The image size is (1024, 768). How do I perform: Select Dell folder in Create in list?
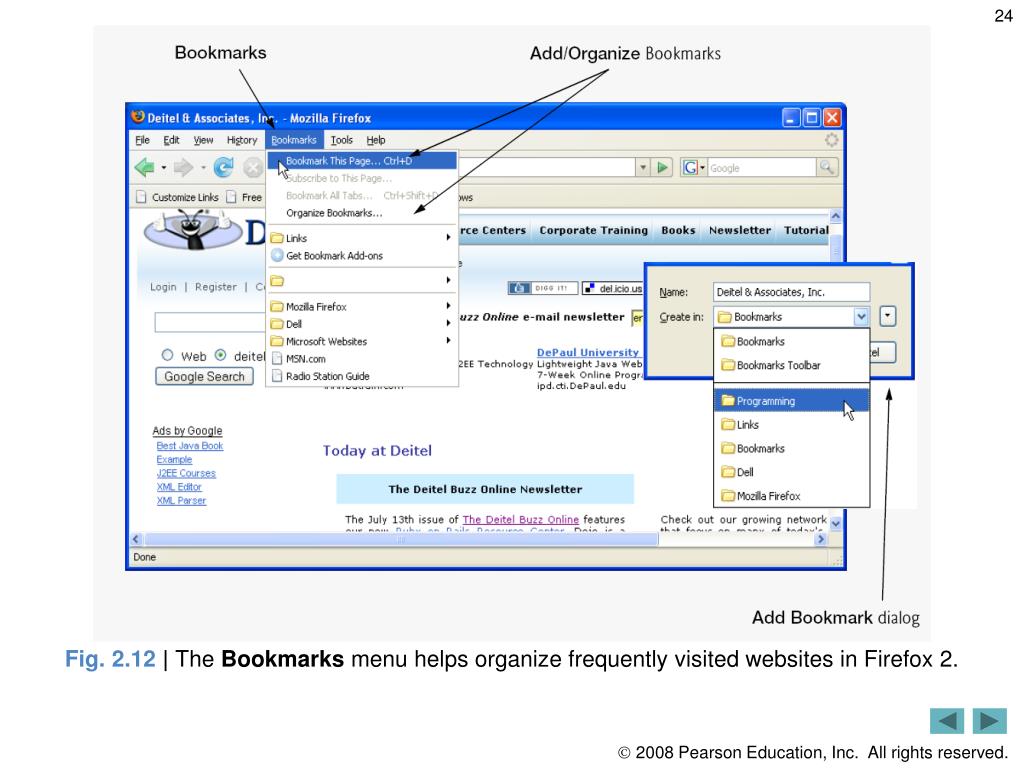(x=792, y=472)
